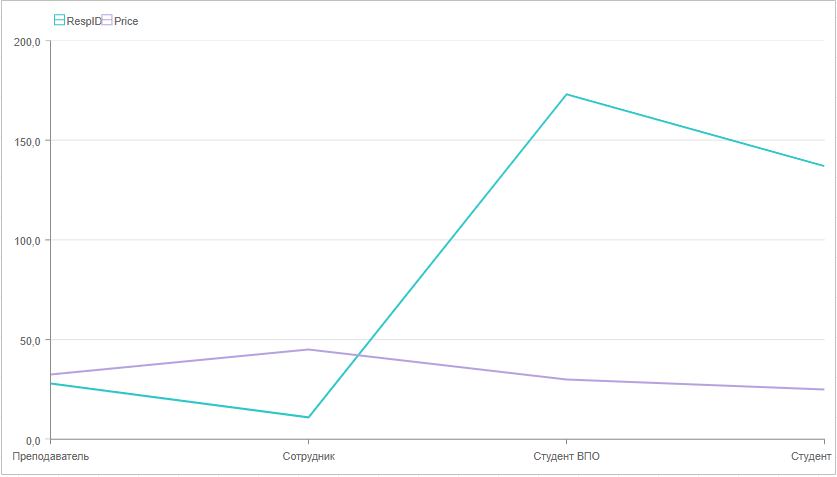Screen dimensions: 837x477
Task: Click the Price point above Преподаватель
Action: point(51,374)
